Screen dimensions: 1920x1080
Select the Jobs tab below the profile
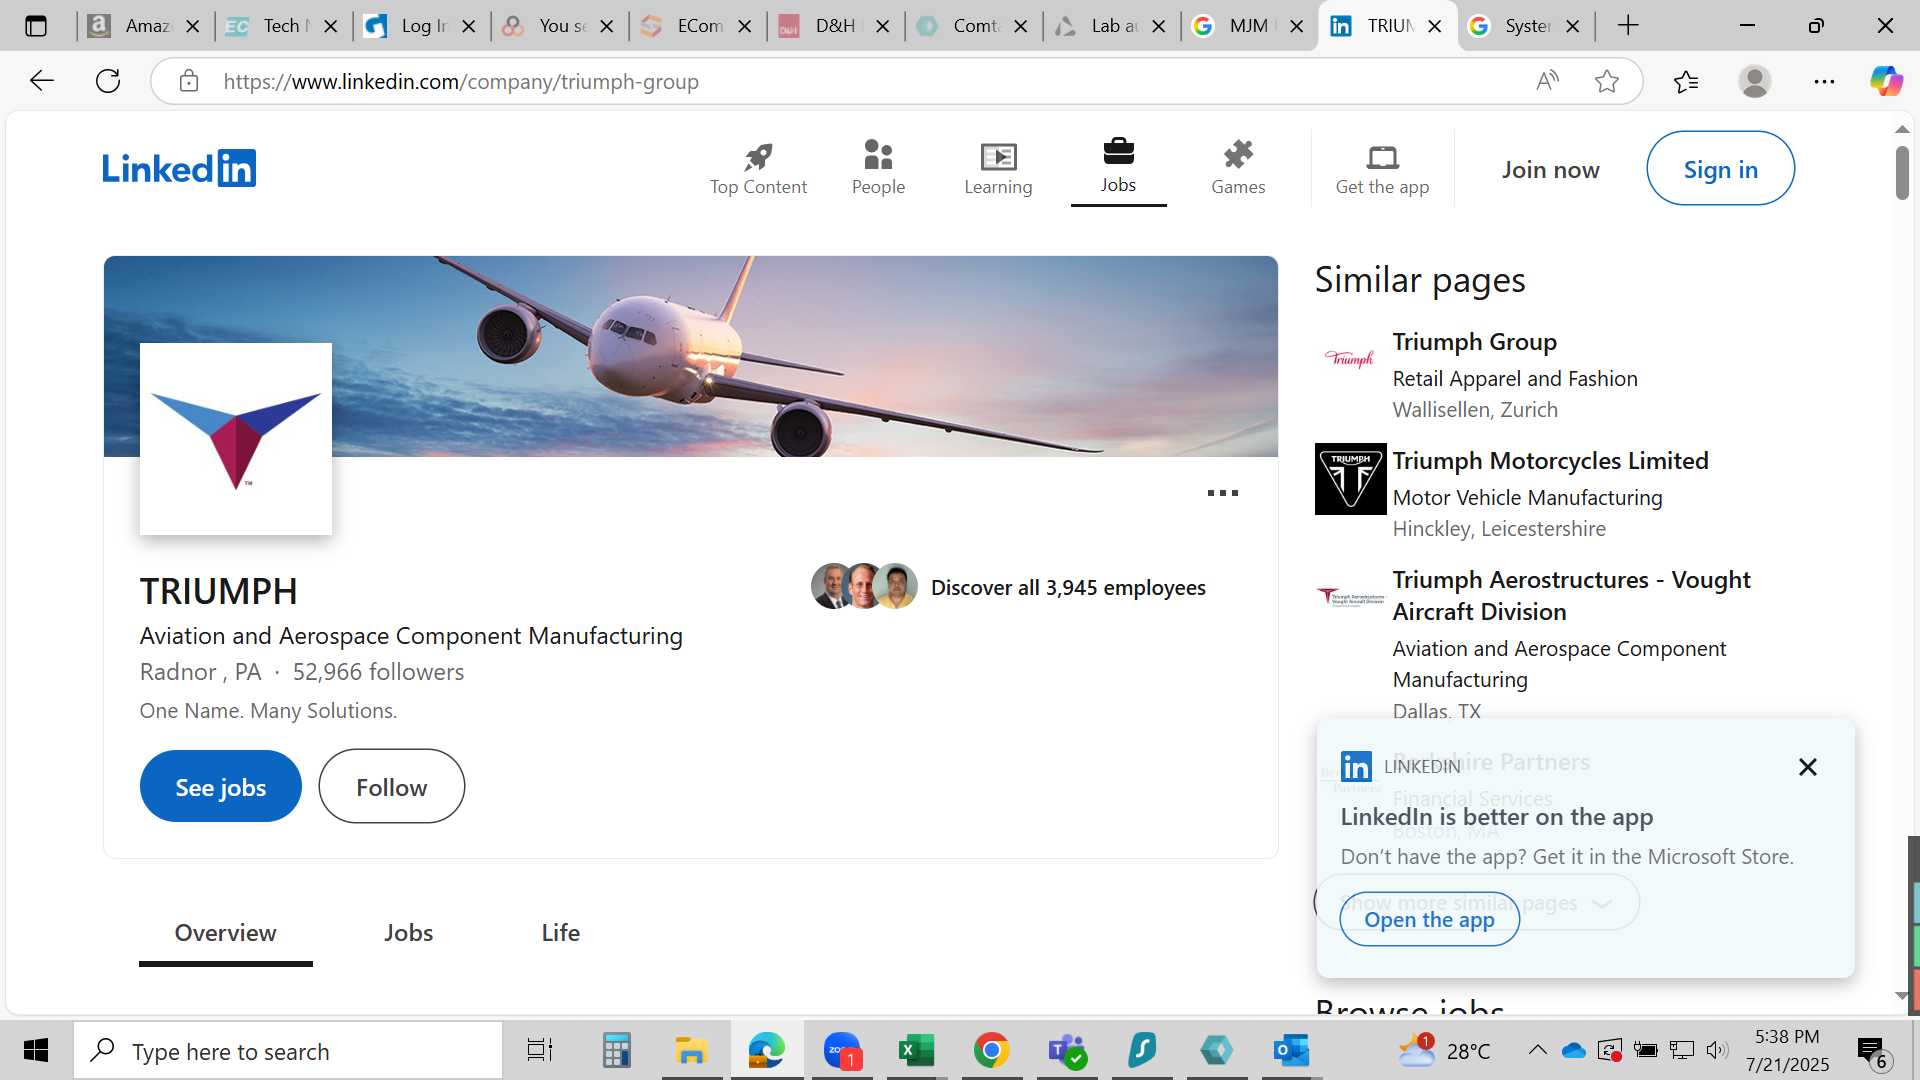pos(408,933)
